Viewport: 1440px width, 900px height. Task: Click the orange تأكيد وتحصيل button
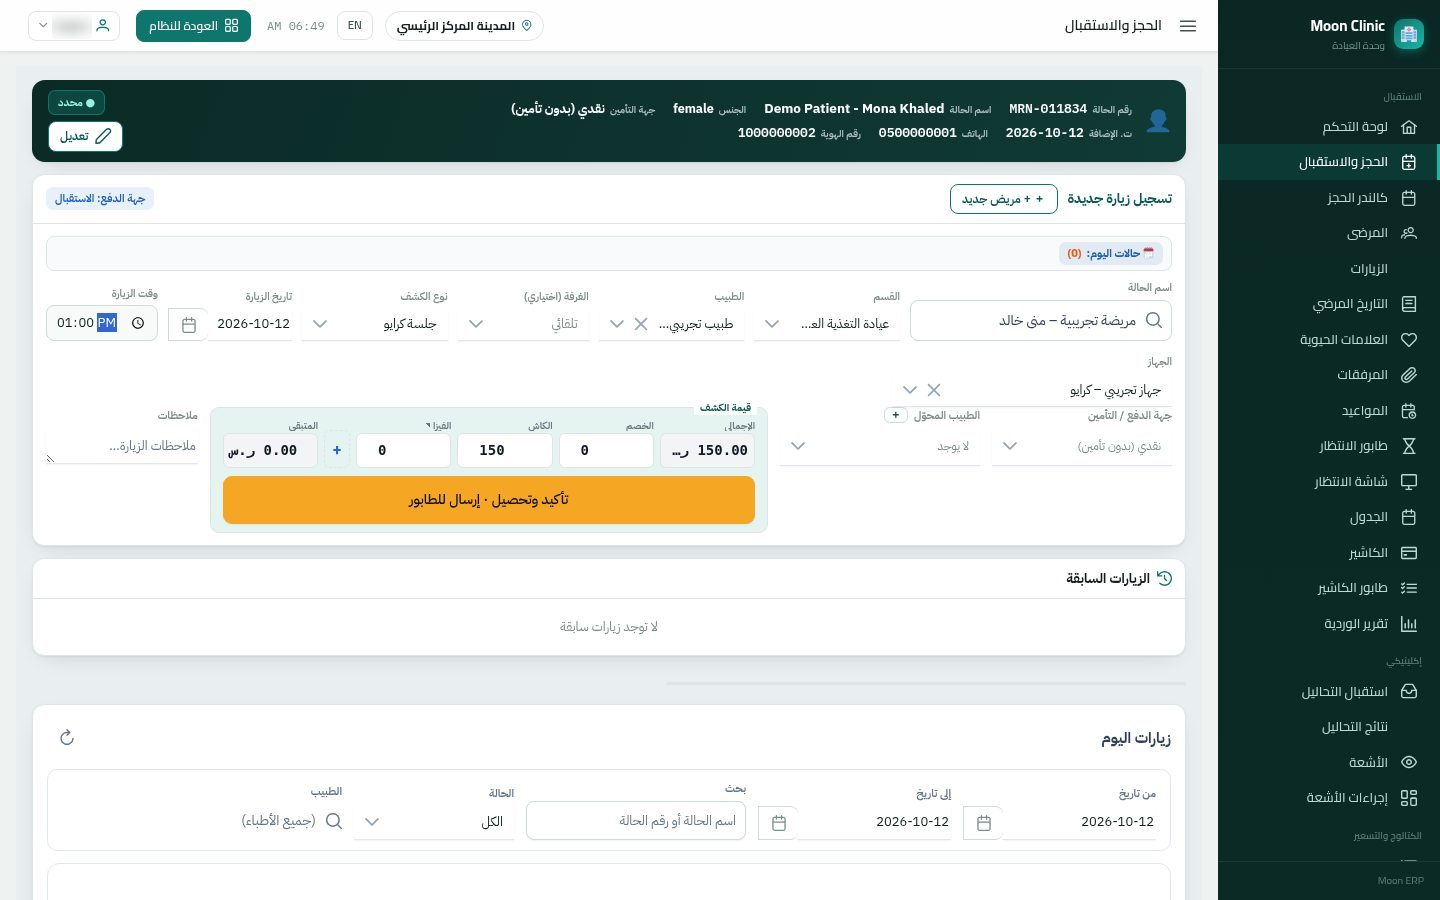pos(489,500)
